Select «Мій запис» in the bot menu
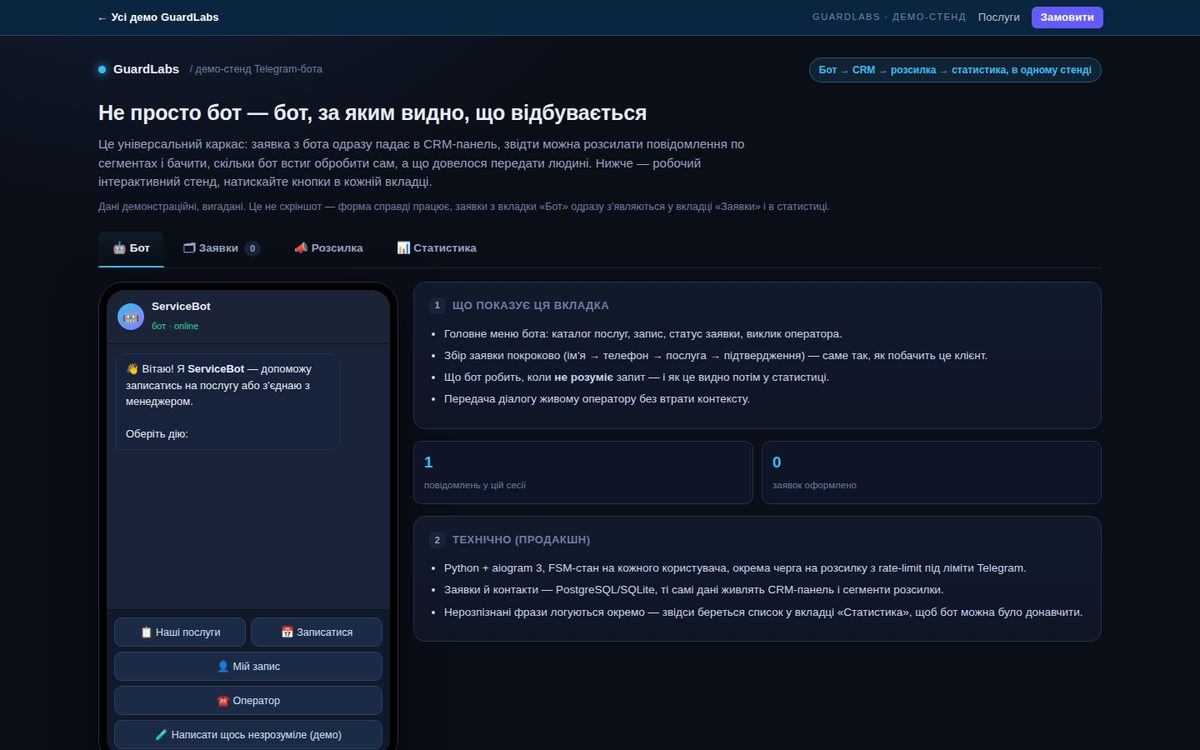 pos(248,666)
